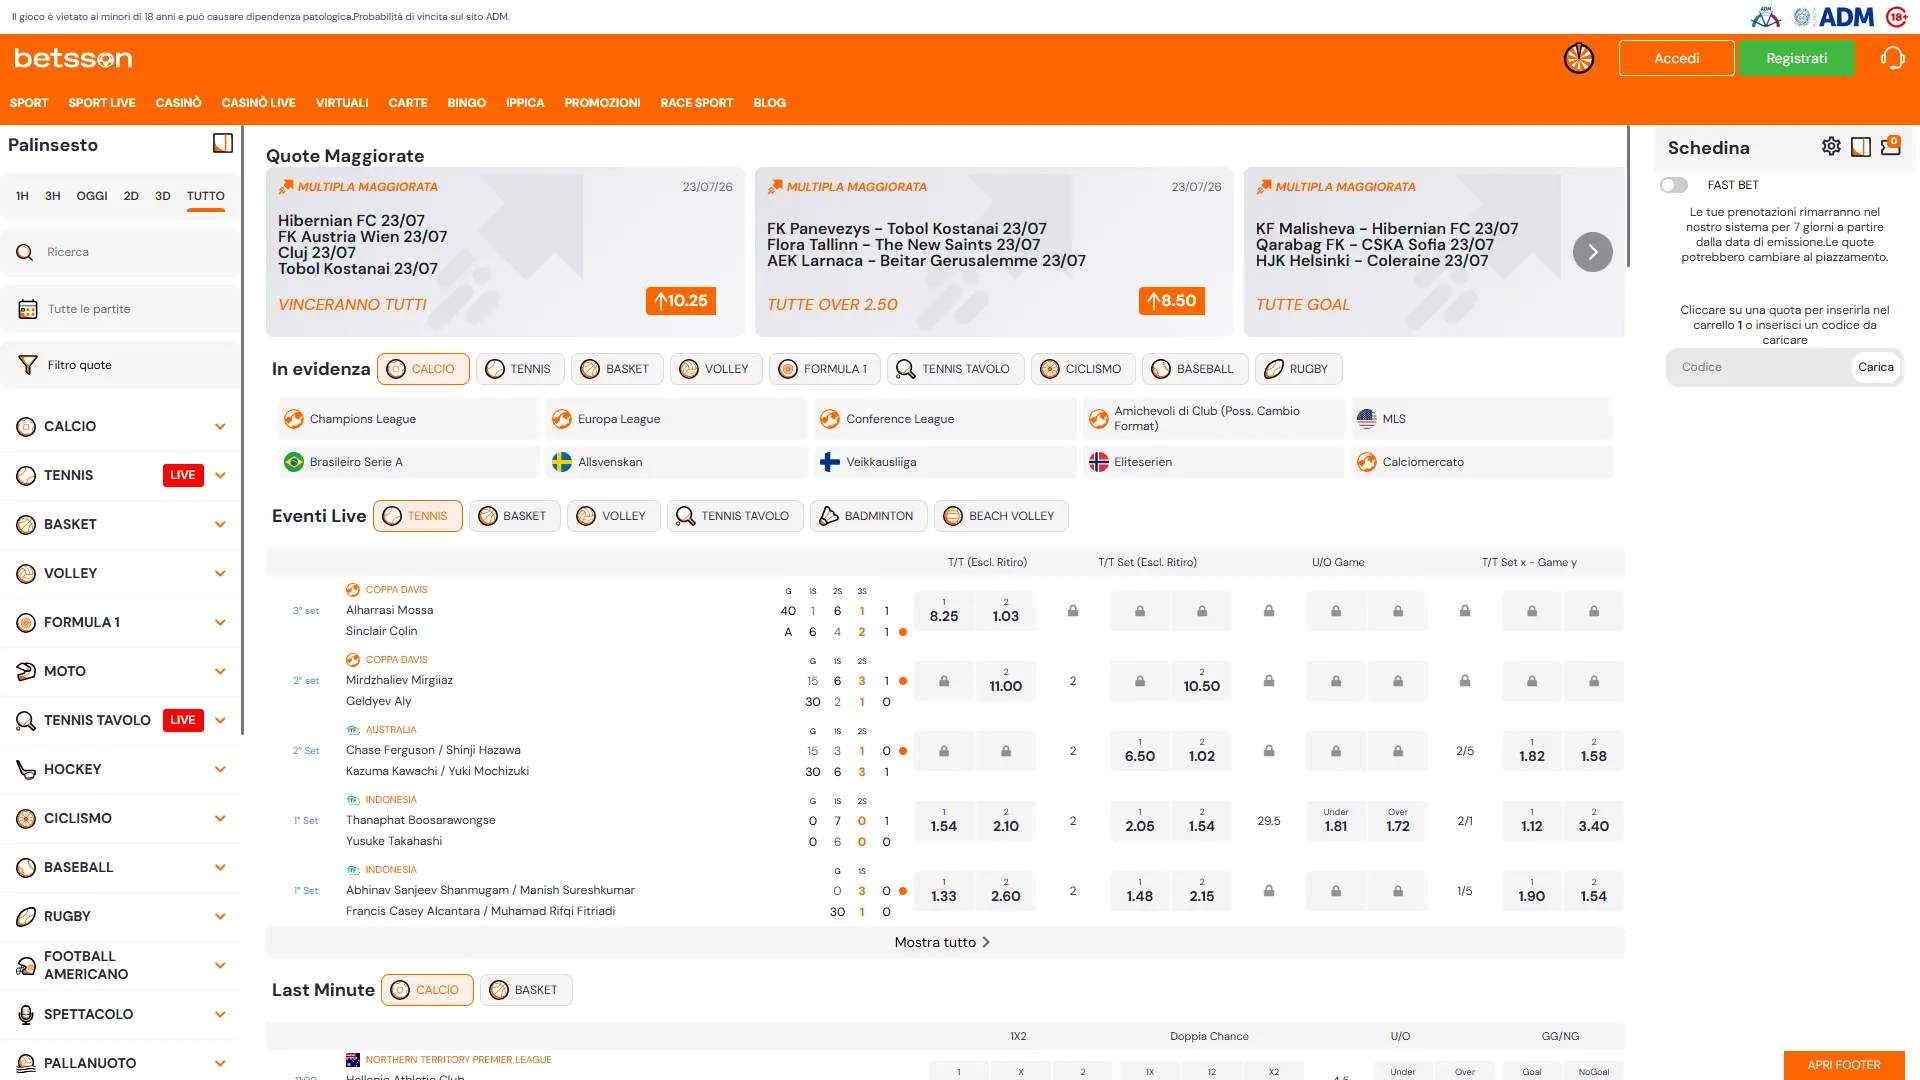Click the Rugby ball icon in sidebar
Image resolution: width=1920 pixels, height=1080 pixels.
click(26, 917)
